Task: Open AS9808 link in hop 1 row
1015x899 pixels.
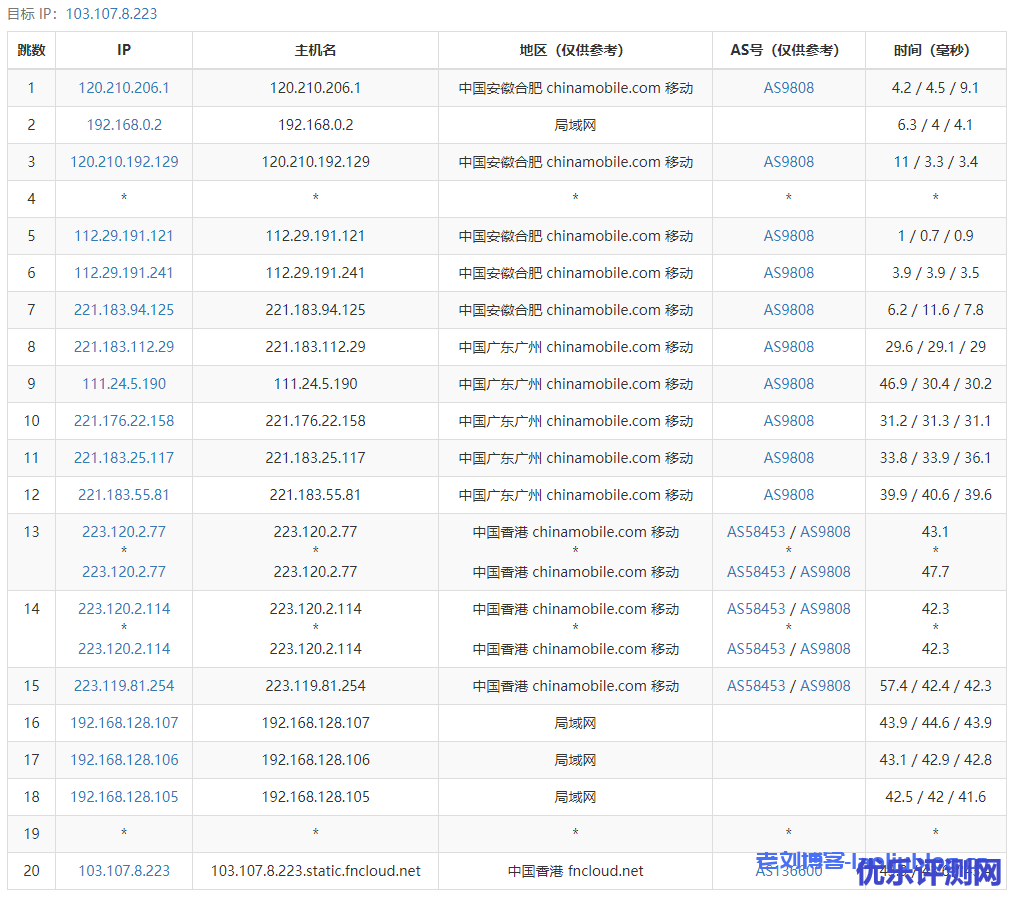Action: pyautogui.click(x=788, y=88)
